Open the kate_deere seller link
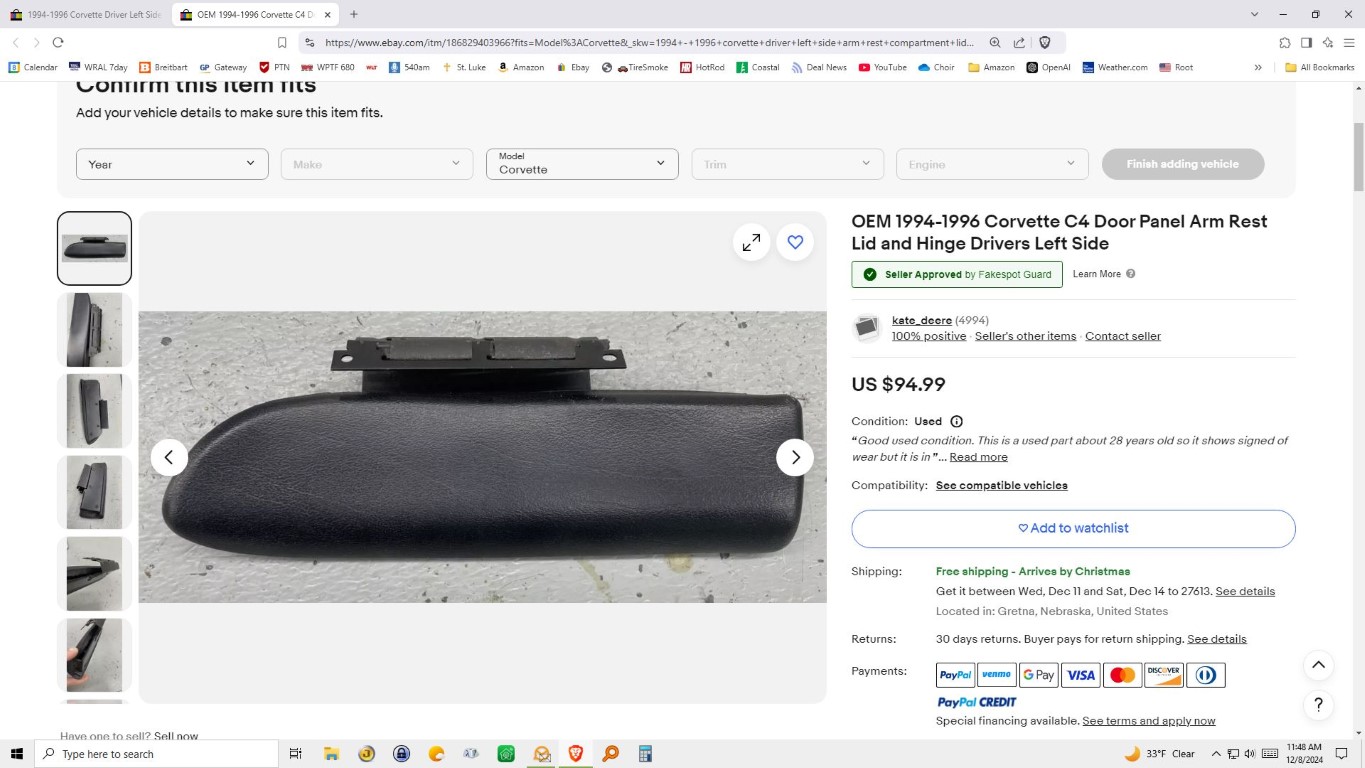This screenshot has height=768, width=1365. pos(921,320)
